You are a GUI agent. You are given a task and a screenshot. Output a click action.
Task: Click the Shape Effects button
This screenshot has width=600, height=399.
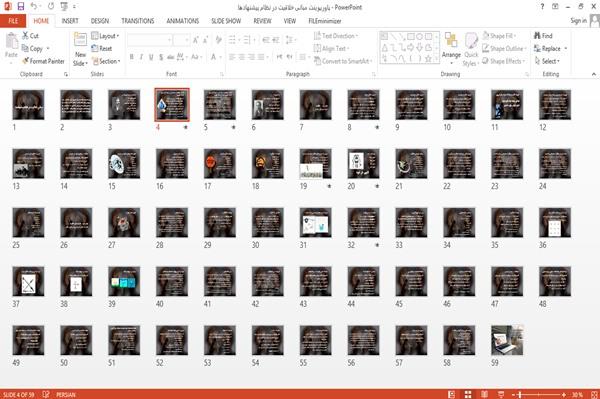[504, 61]
